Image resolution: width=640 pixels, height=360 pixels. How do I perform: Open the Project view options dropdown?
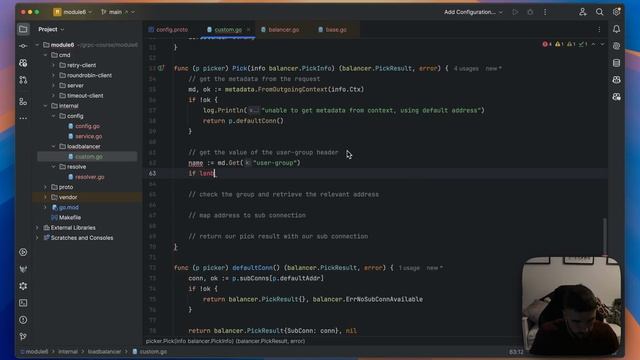51,29
